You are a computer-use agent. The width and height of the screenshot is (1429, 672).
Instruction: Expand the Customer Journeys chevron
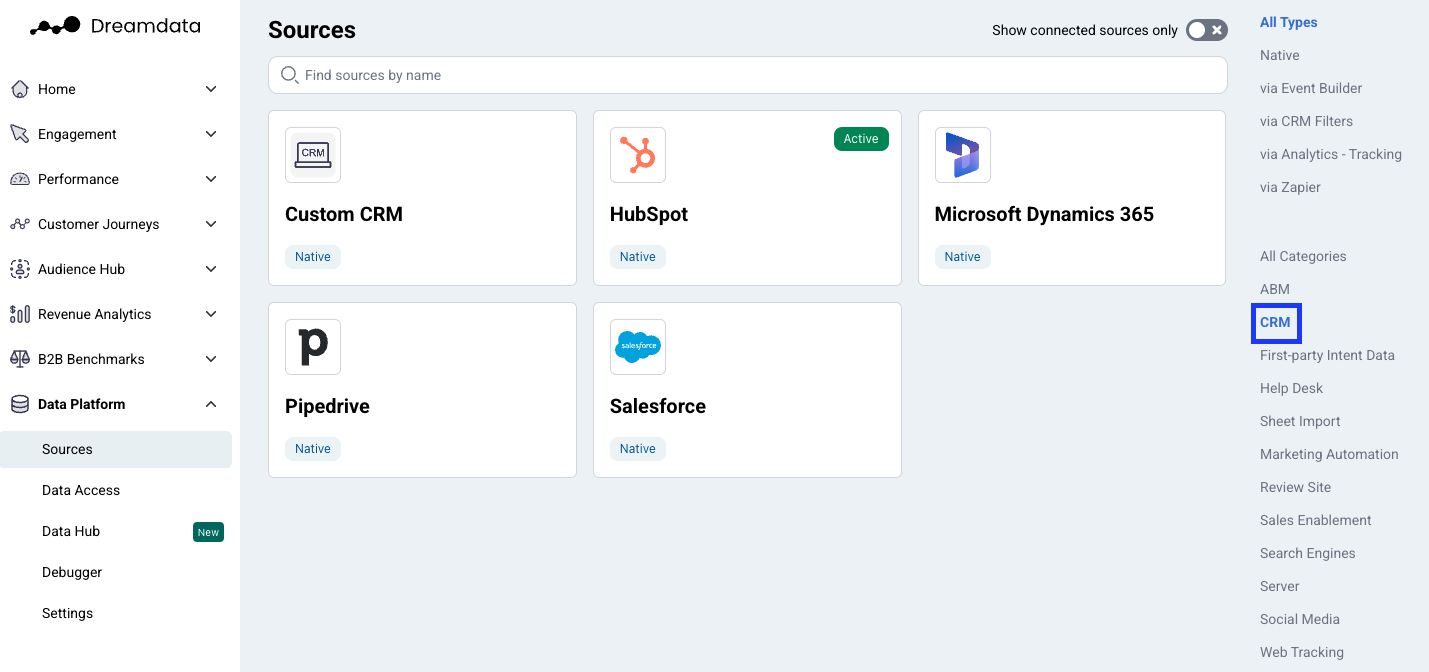coord(211,224)
